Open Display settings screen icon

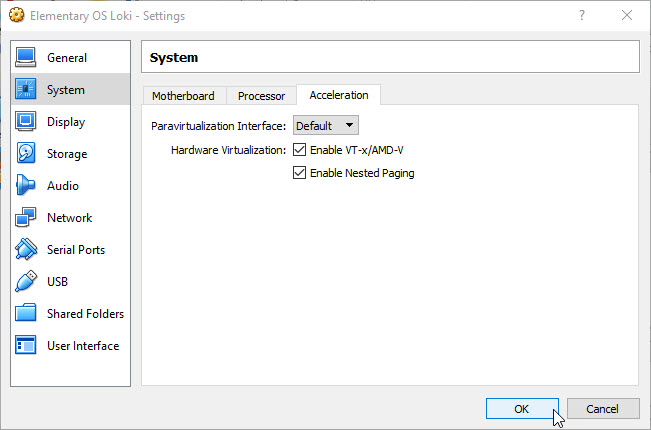[26, 121]
